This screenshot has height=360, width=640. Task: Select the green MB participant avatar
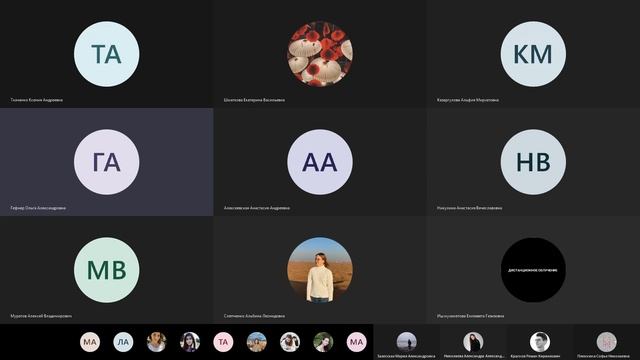click(x=107, y=270)
